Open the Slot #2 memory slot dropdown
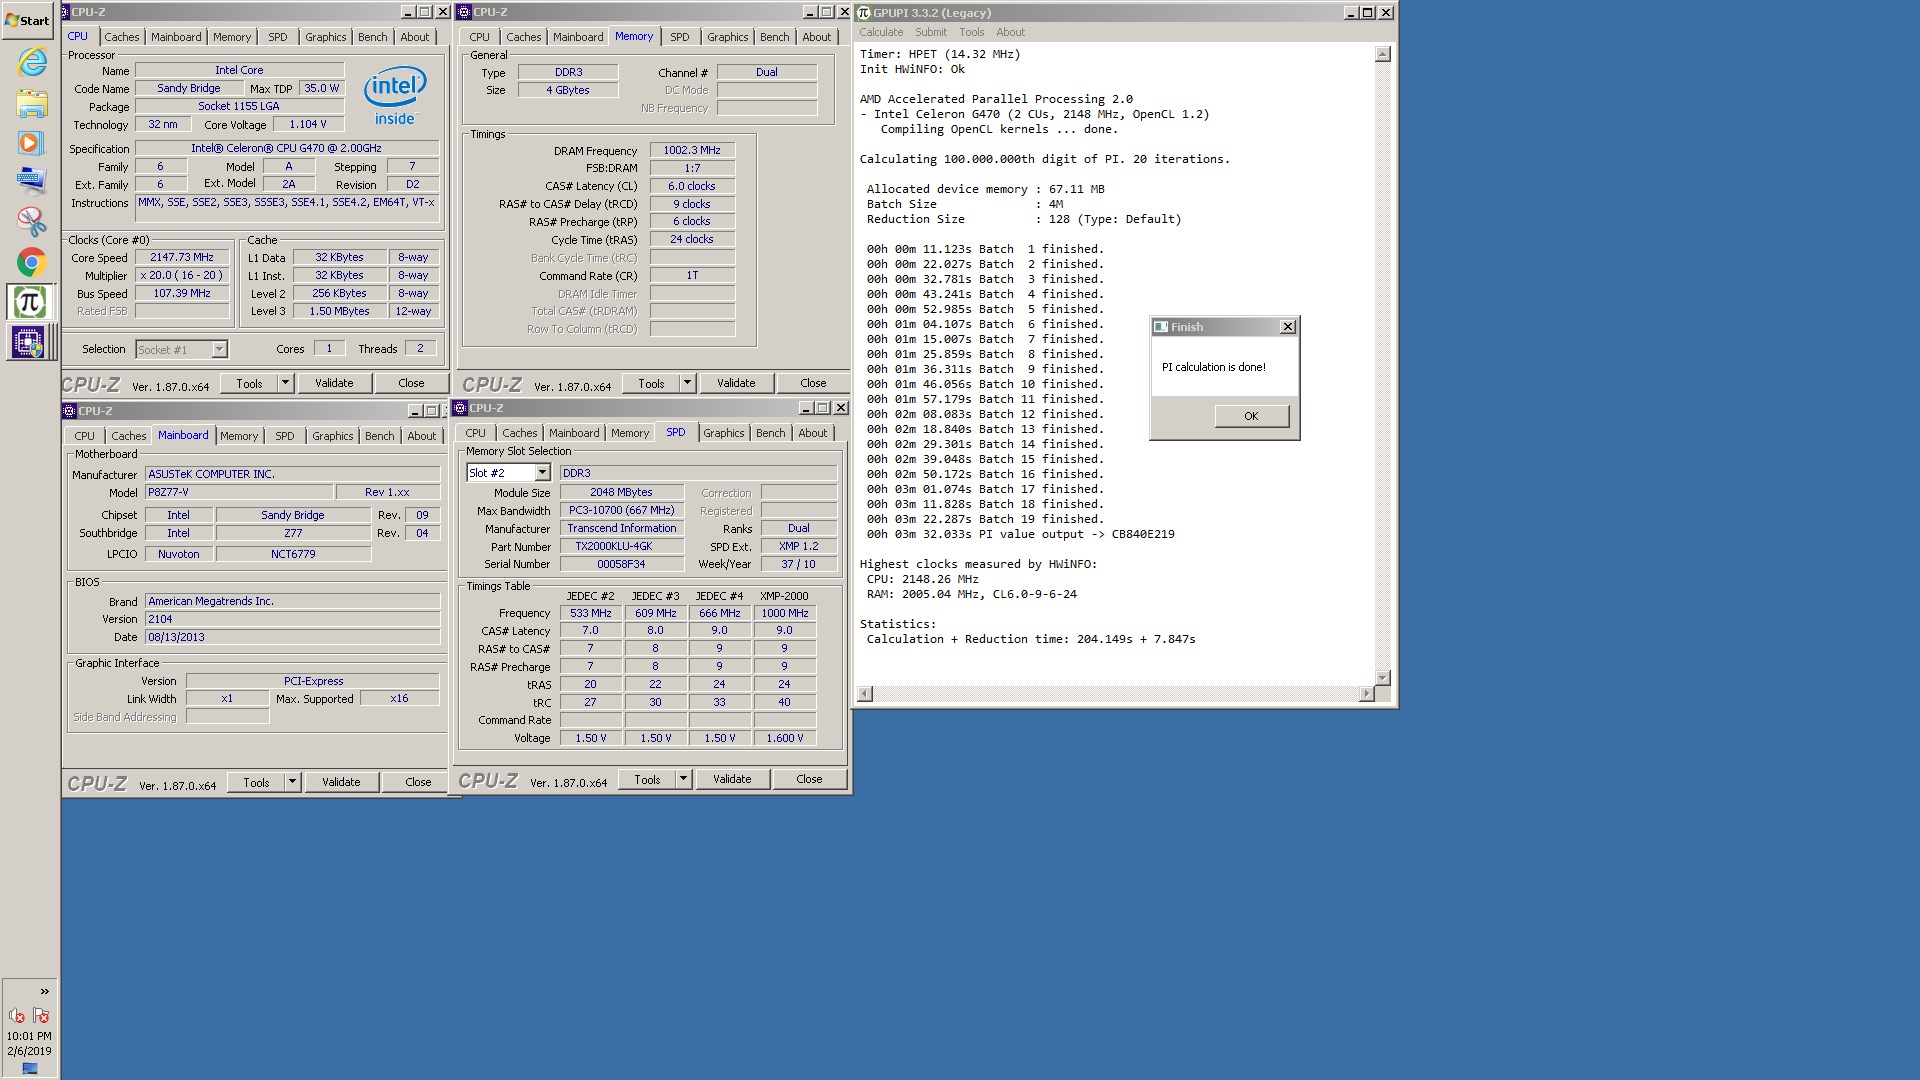Viewport: 1920px width, 1080px height. click(542, 473)
